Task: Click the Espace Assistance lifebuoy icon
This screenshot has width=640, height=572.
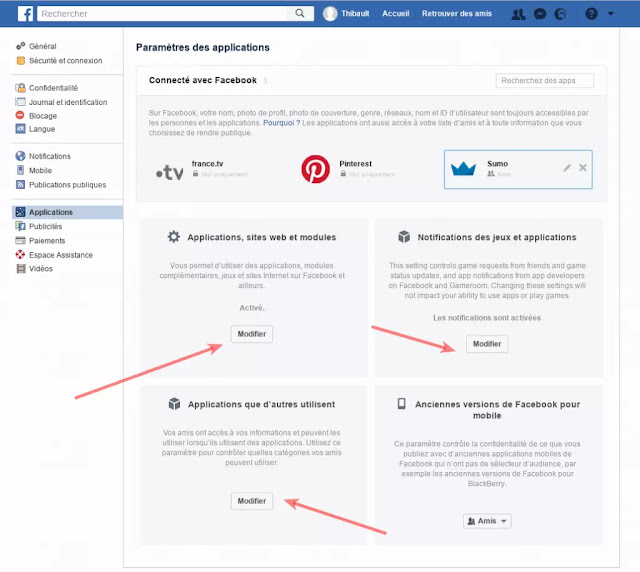Action: pyautogui.click(x=20, y=255)
